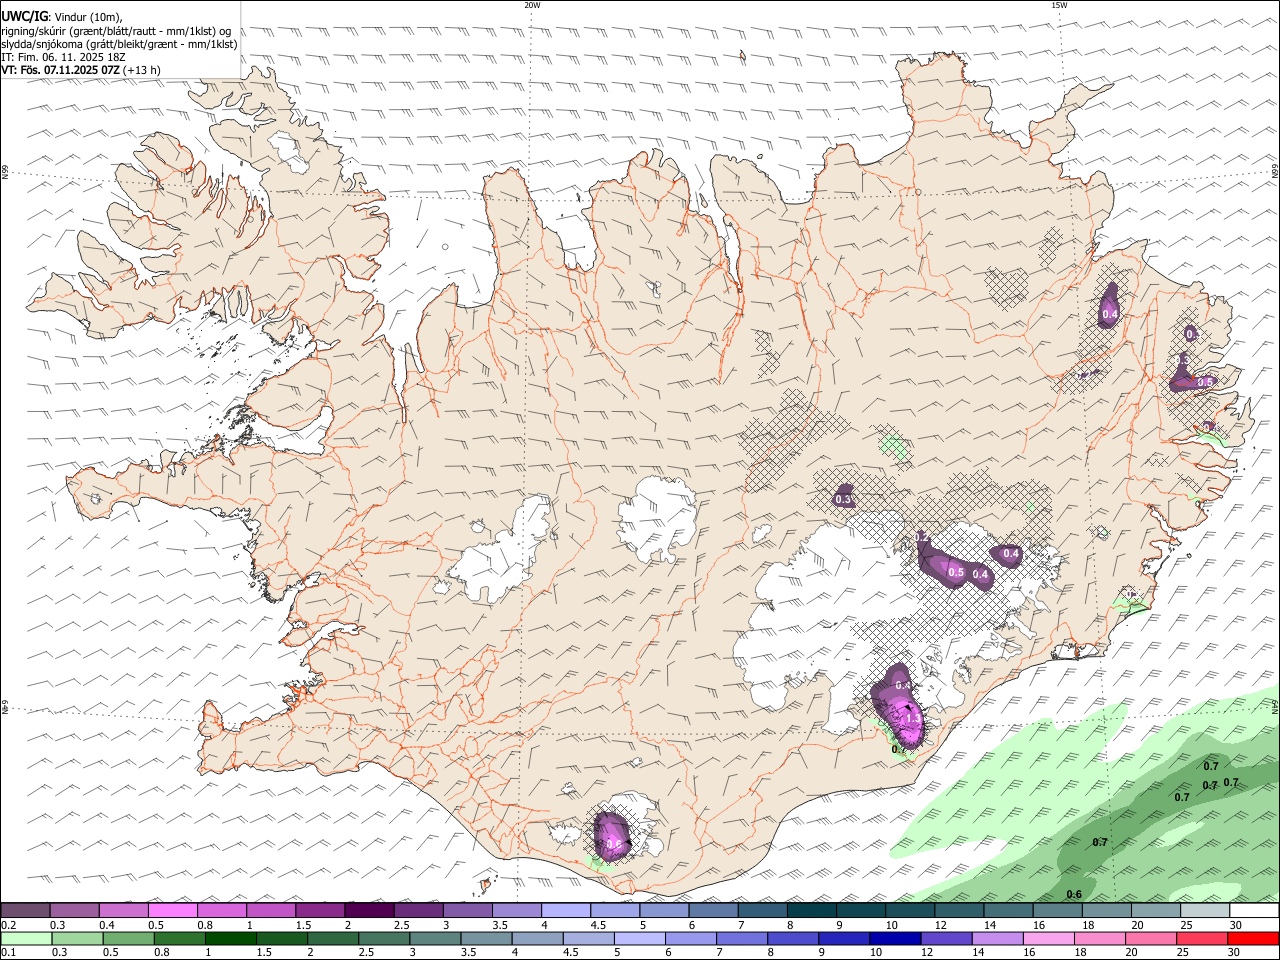Click the '20W' longitude label

click(532, 5)
